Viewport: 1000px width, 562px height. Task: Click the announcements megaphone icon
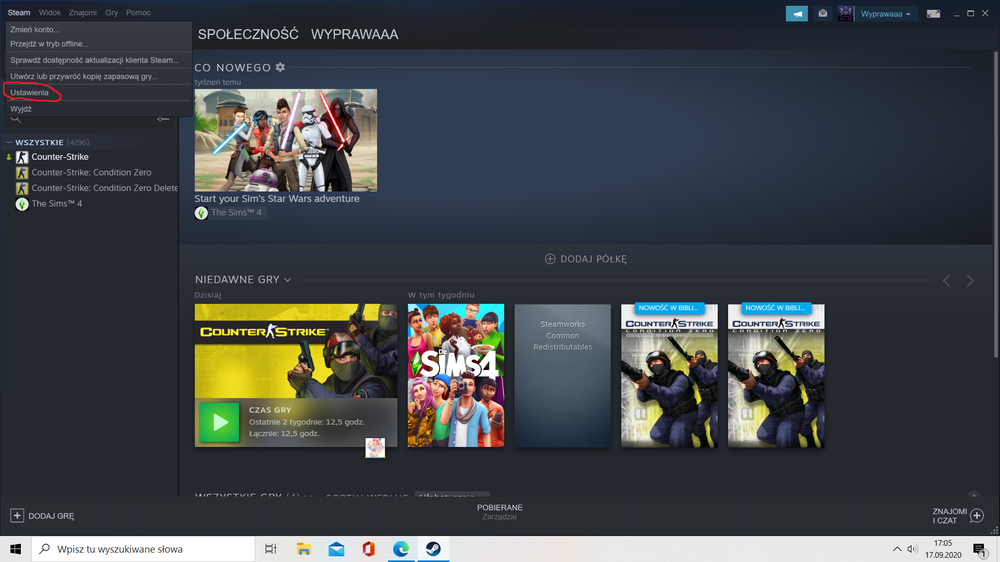tap(797, 13)
